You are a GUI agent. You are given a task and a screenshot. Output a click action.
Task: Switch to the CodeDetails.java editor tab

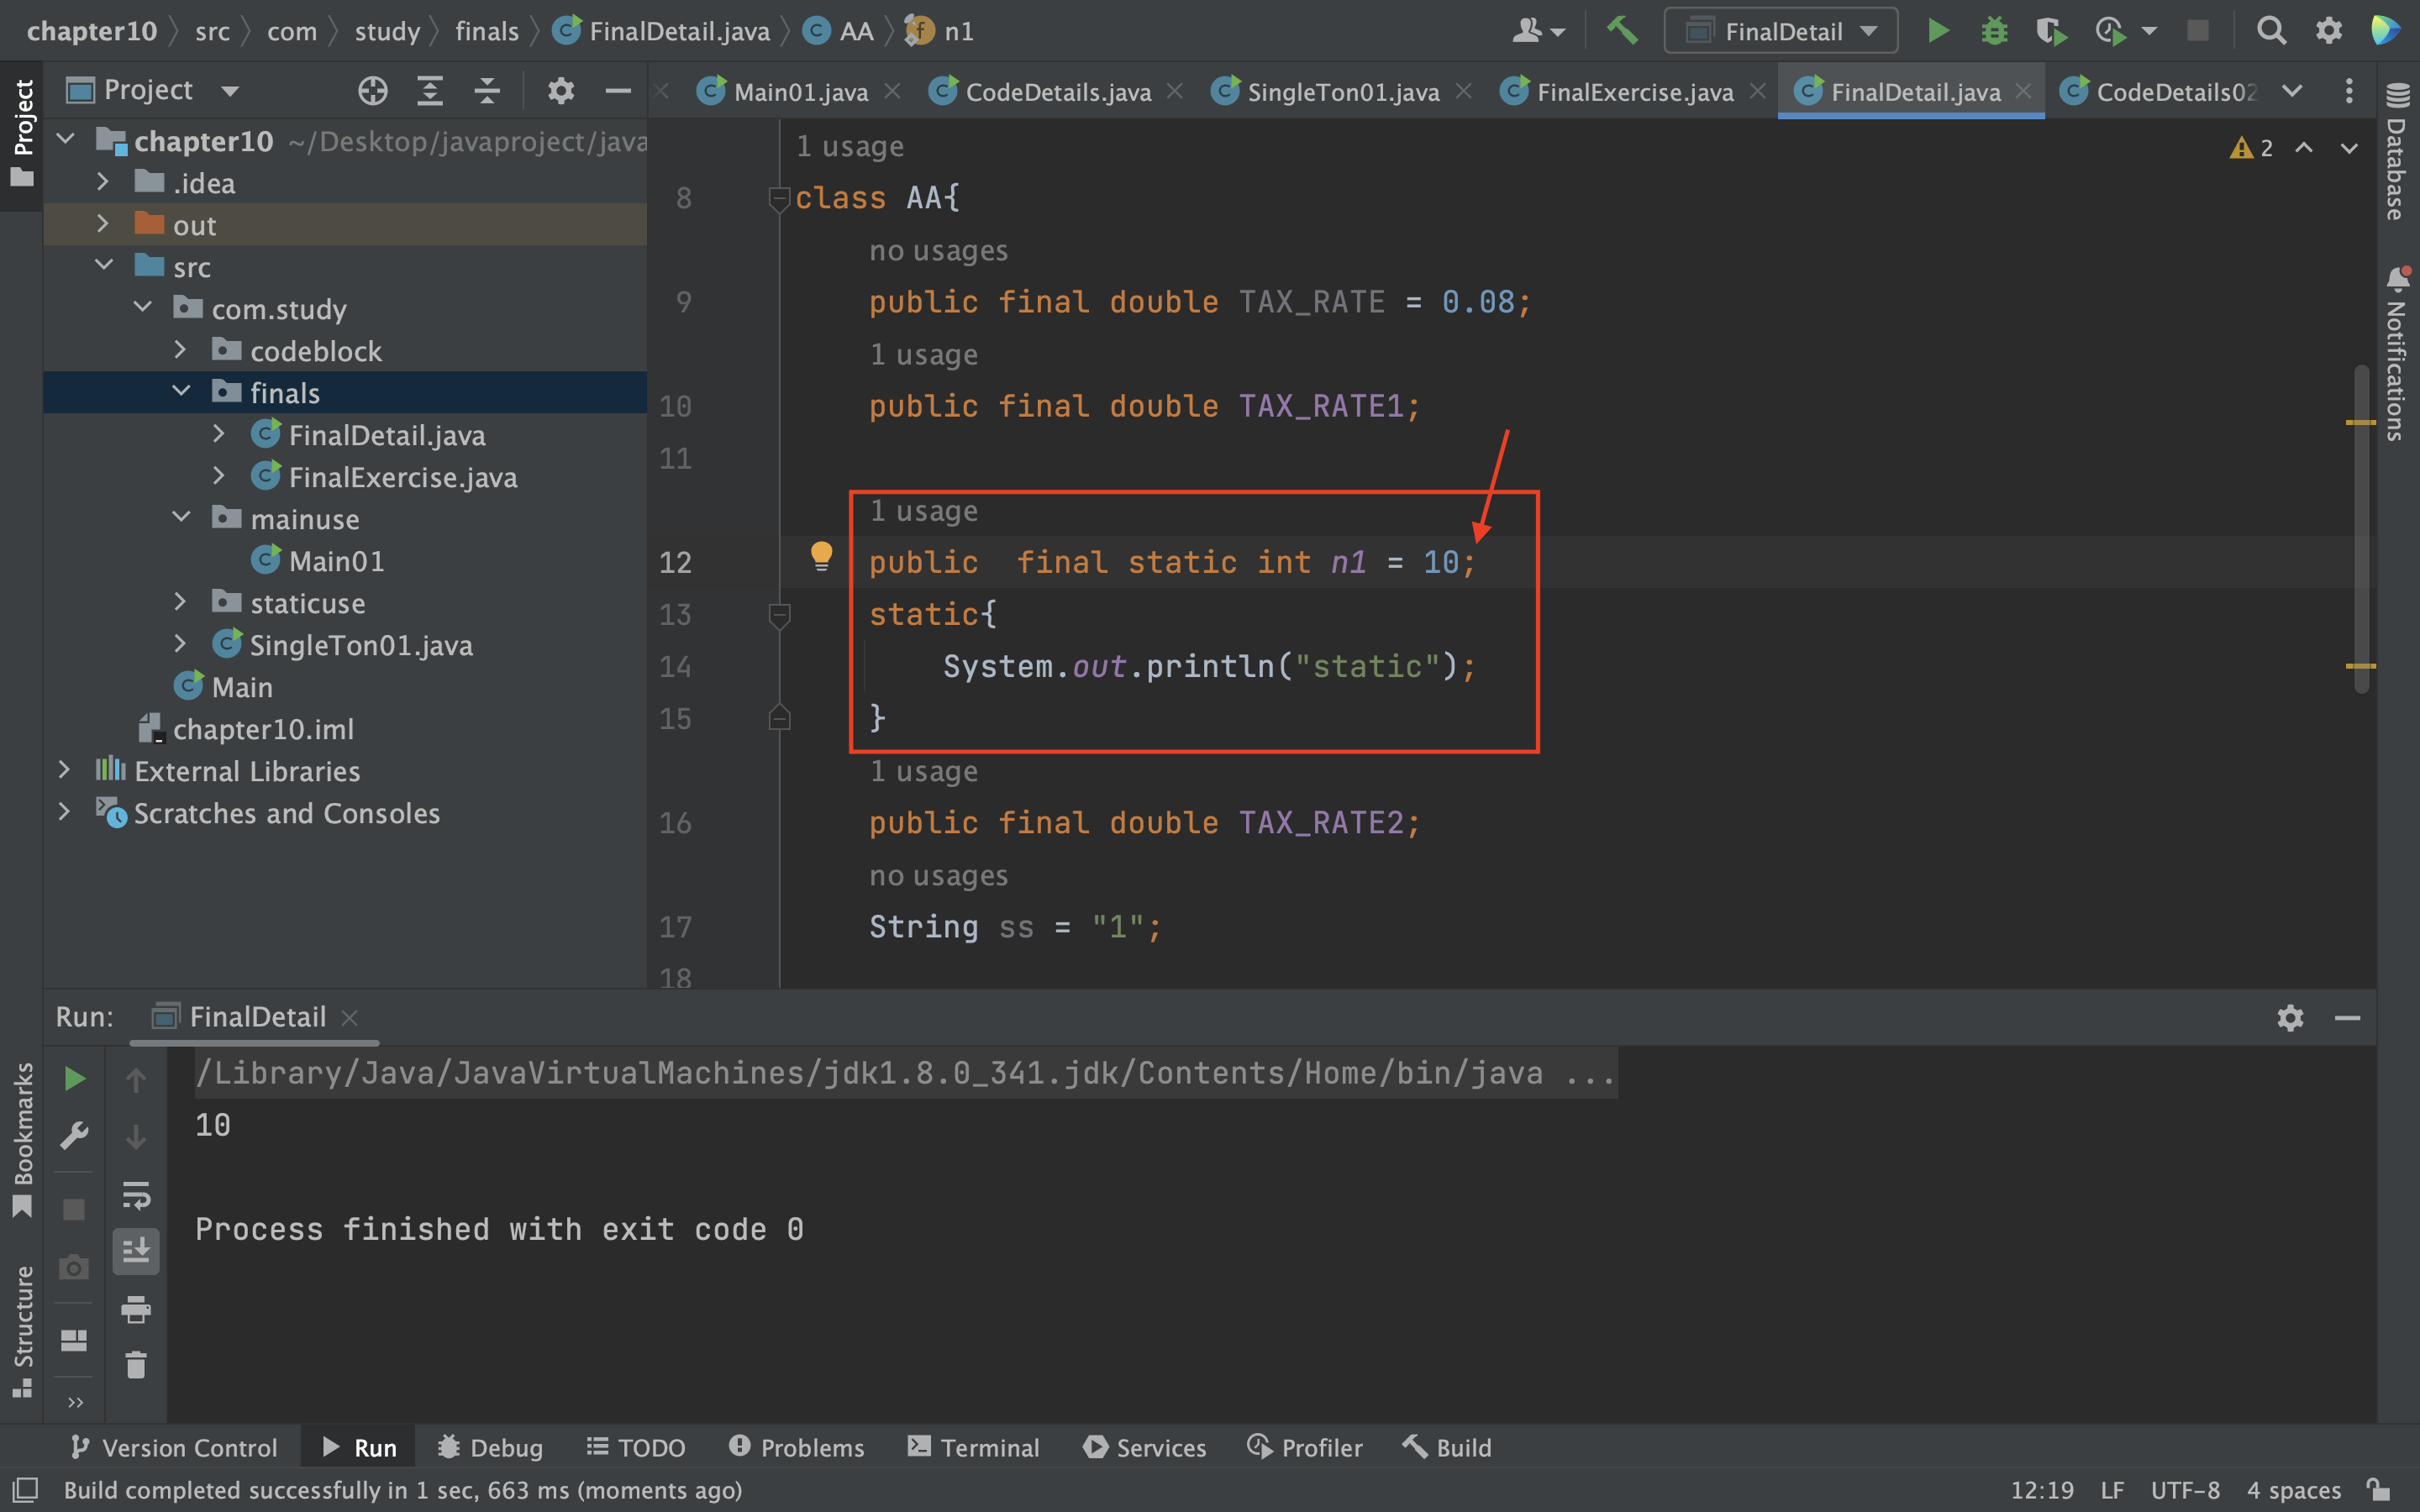point(1057,92)
